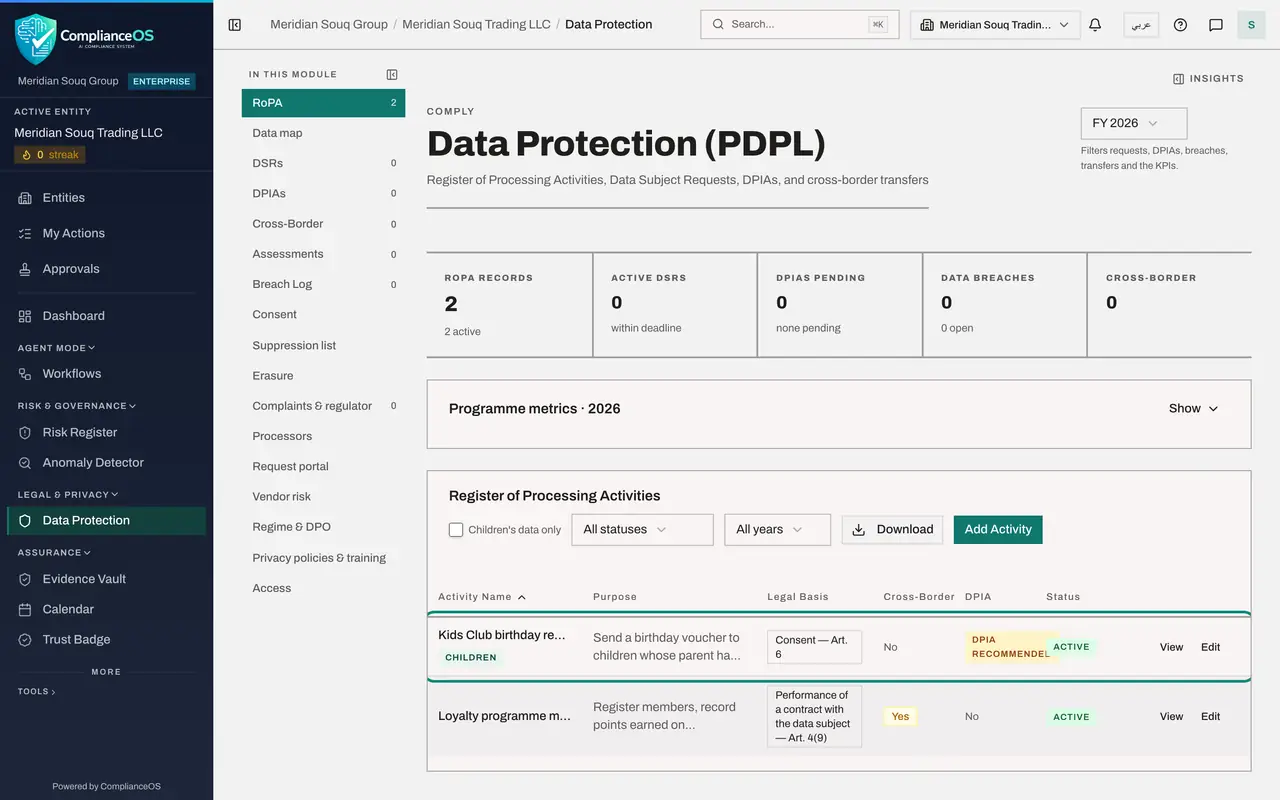
Task: Open My Actions in the sidebar
Action: (106, 233)
